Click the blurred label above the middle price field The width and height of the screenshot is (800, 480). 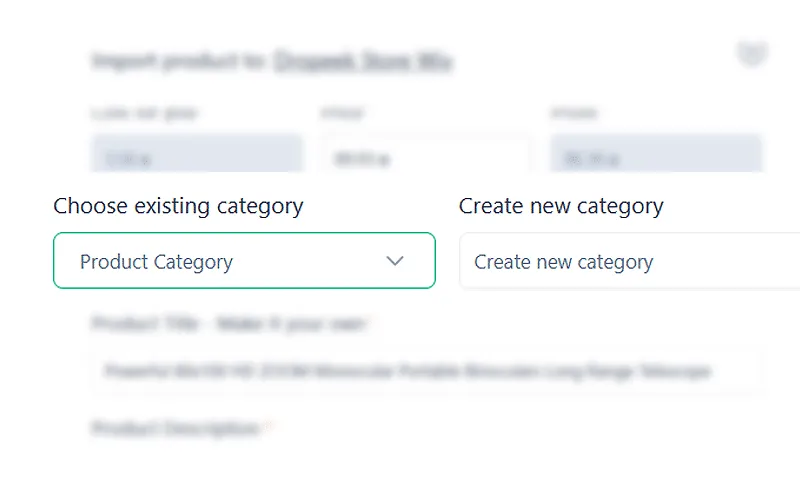[x=343, y=114]
